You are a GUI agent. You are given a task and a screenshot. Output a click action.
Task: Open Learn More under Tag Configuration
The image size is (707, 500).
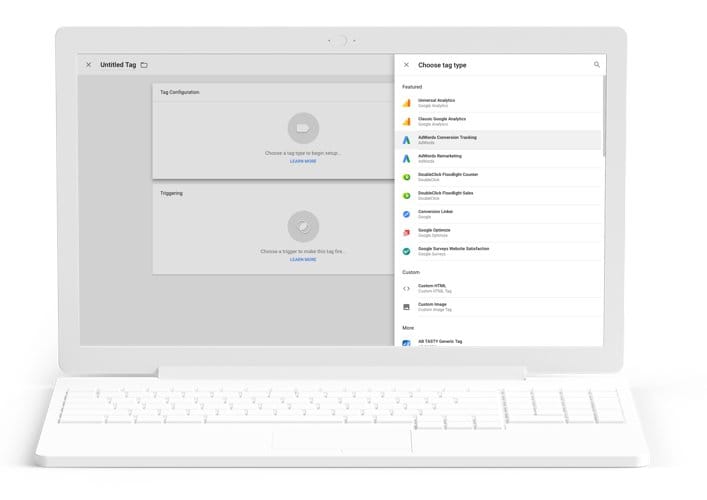pyautogui.click(x=303, y=161)
